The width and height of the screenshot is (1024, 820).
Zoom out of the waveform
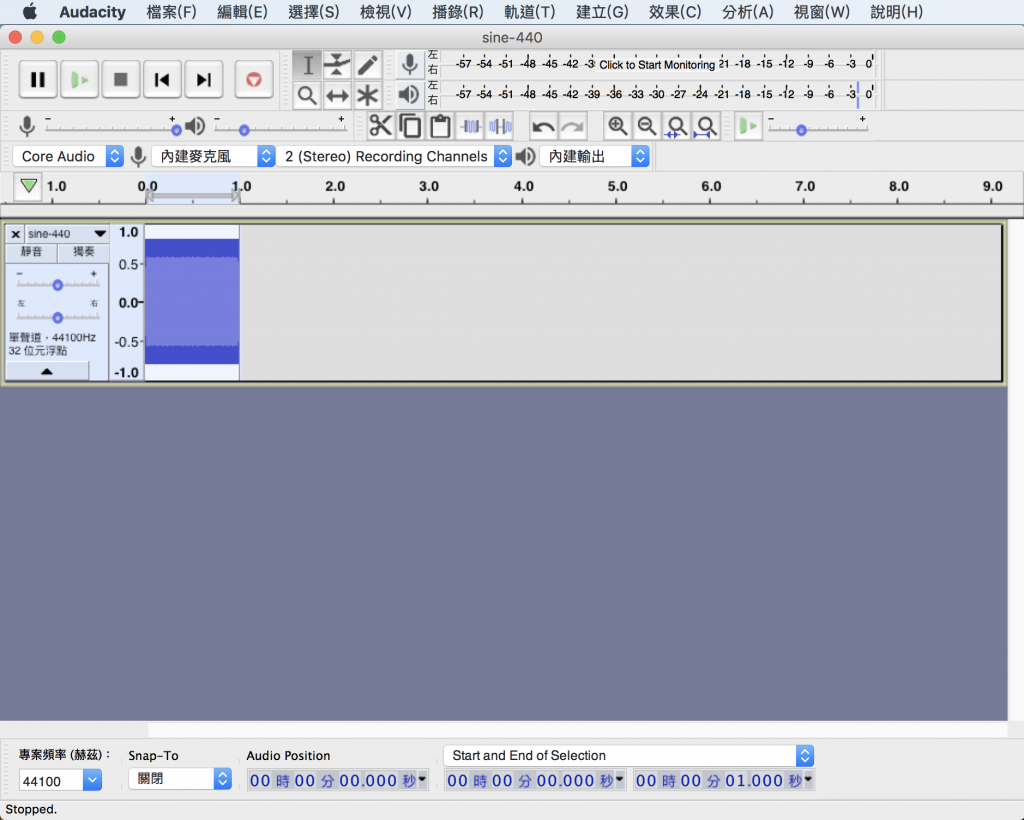647,126
